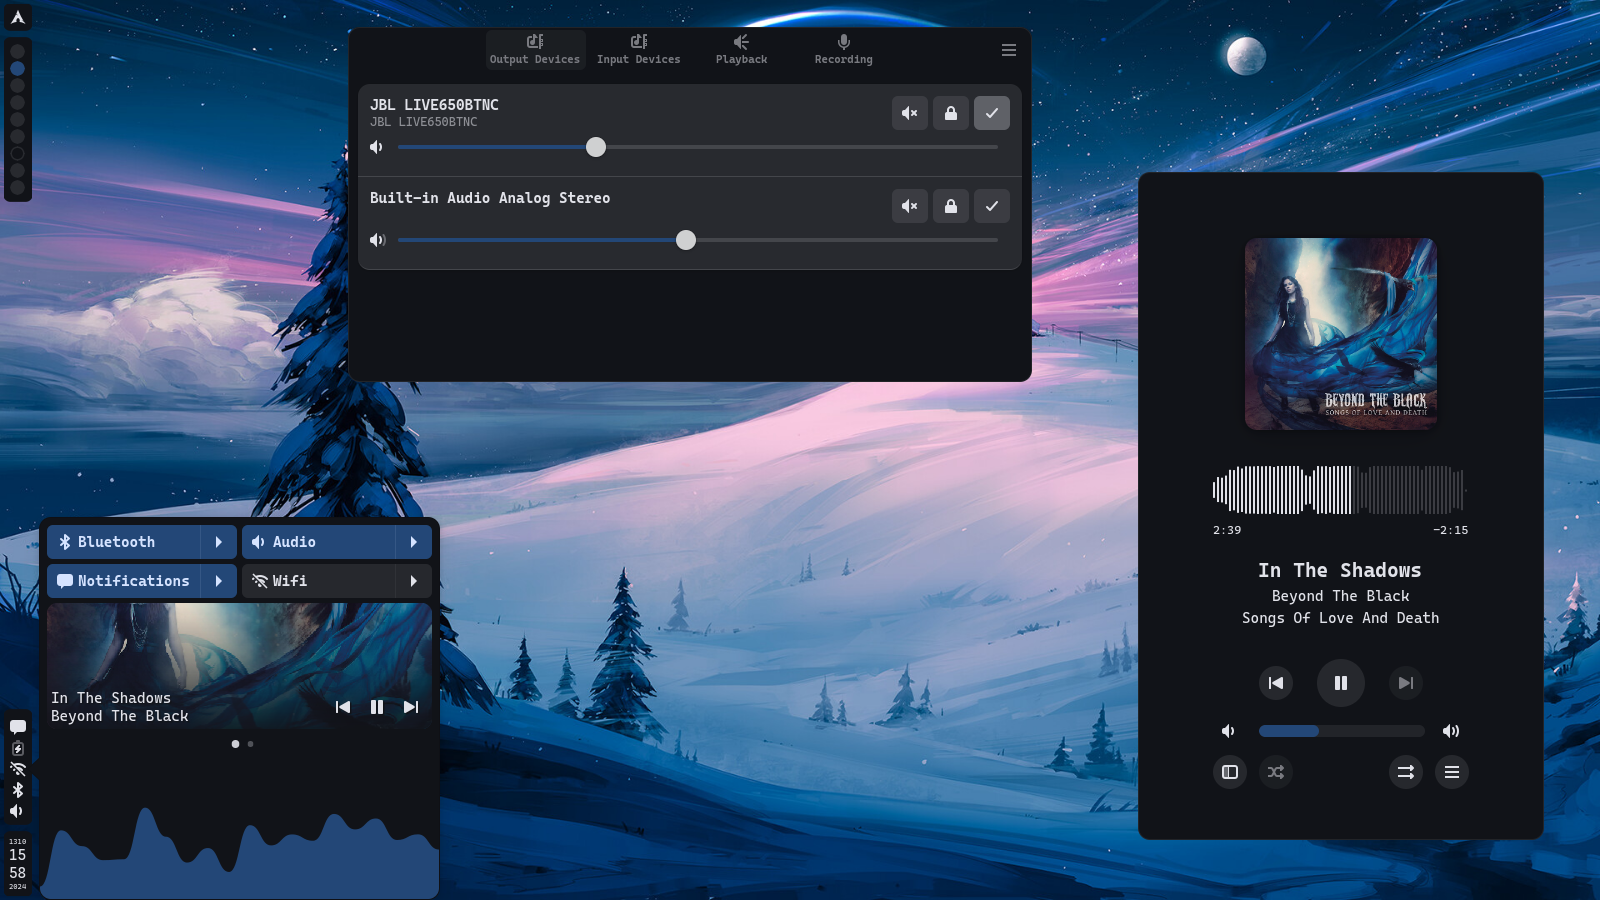Open the Playback tab
This screenshot has height=900, width=1600.
click(741, 49)
